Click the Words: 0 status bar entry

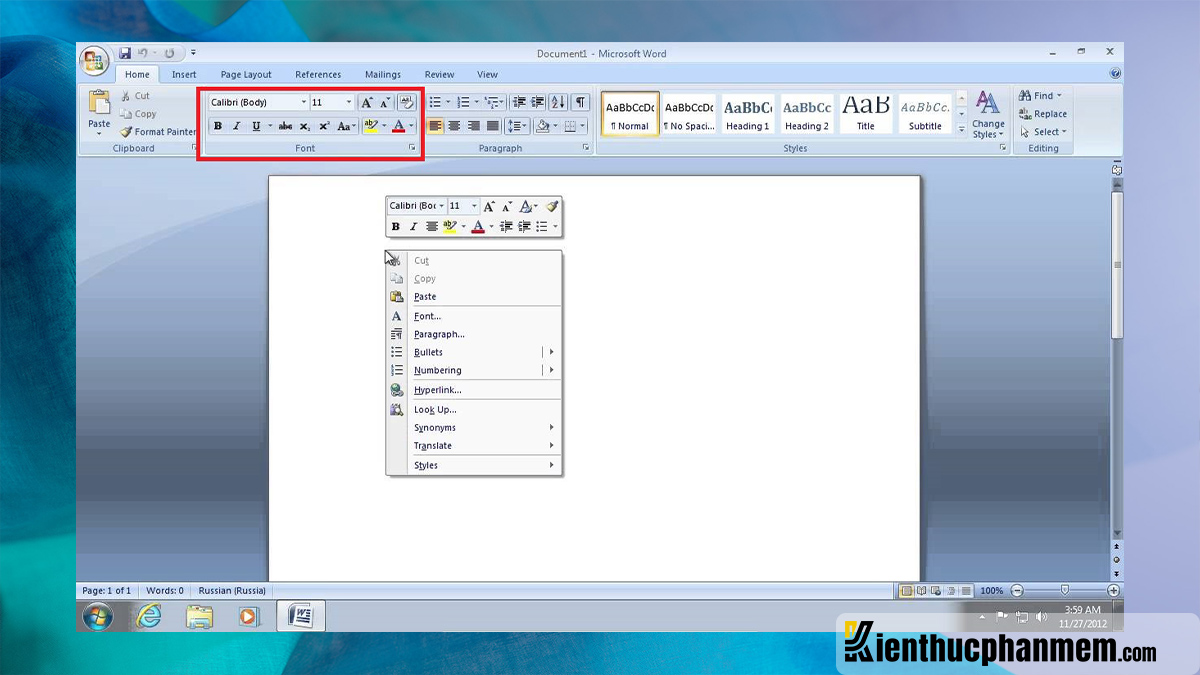coord(164,591)
